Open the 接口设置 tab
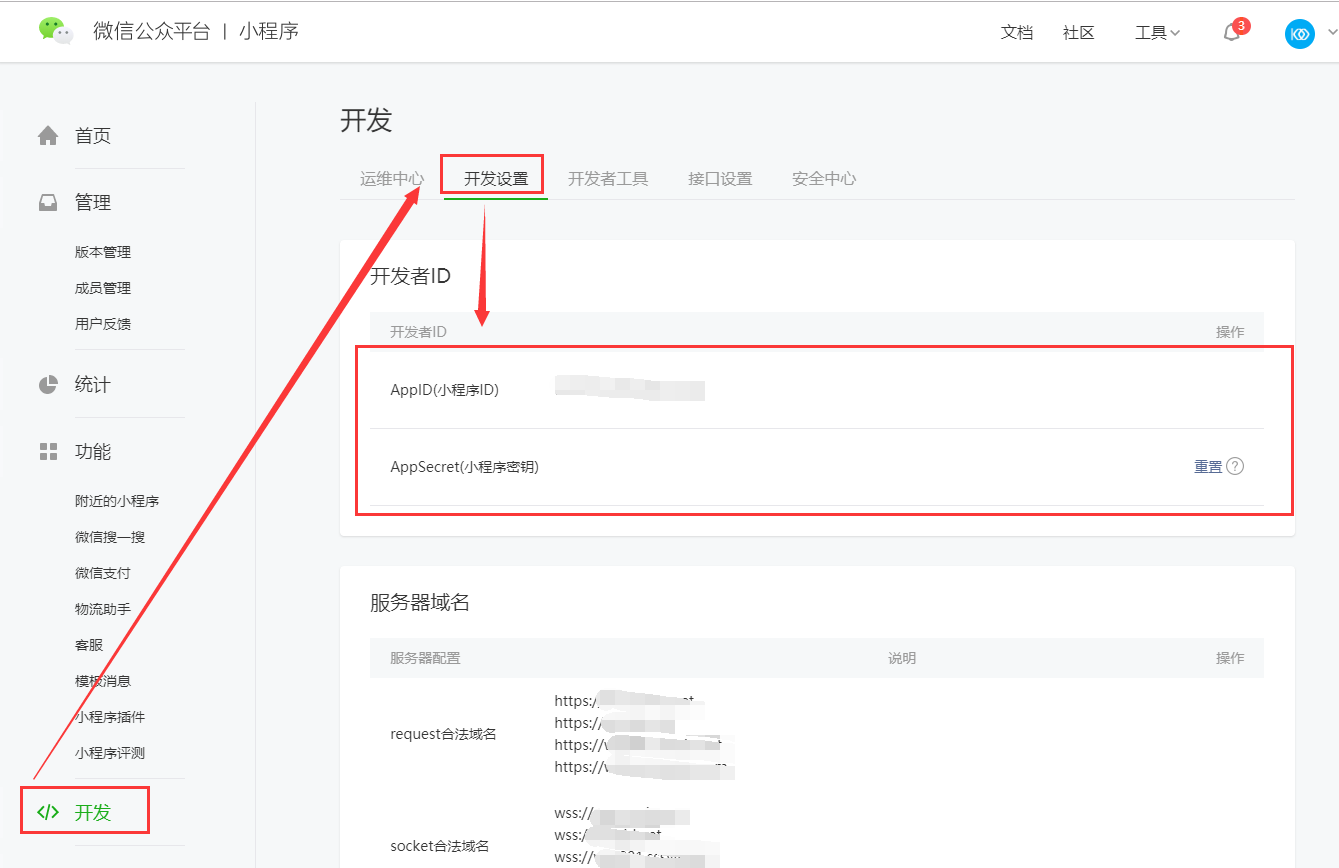The height and width of the screenshot is (868, 1339). click(x=720, y=179)
